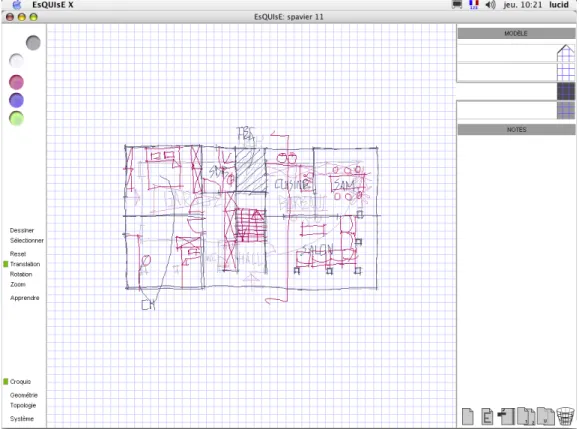Screen dimensions: 579x429
Task: Click the French flag input menu
Action: point(473,5)
